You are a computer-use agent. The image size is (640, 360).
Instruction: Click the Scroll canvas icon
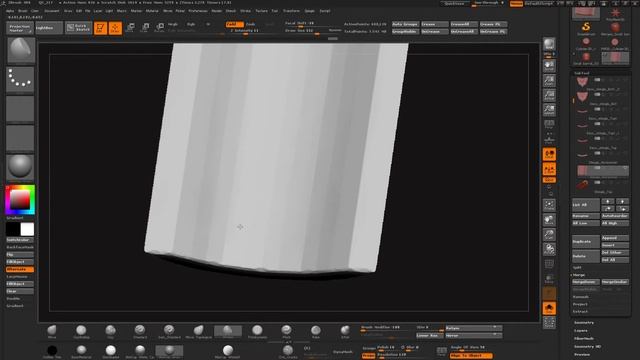click(549, 66)
